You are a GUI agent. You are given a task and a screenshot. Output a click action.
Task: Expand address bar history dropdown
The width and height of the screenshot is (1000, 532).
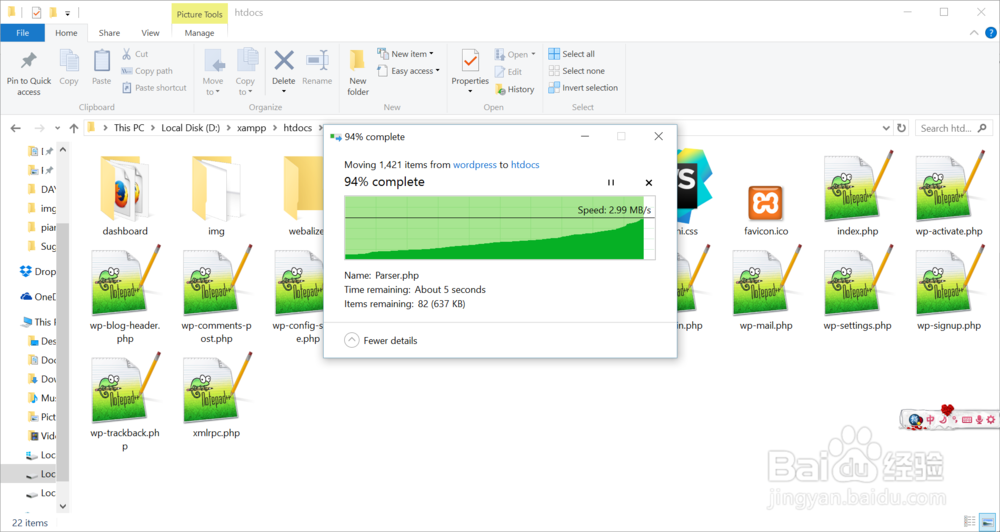pyautogui.click(x=886, y=128)
